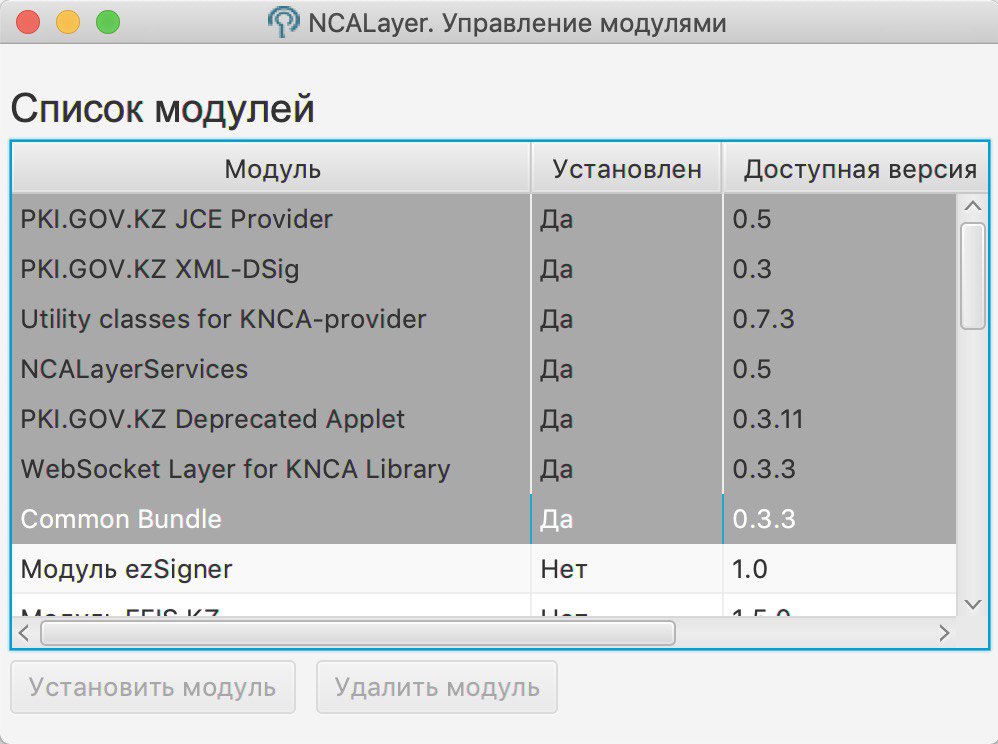998x744 pixels.
Task: Select PKI.GOV.KZ Deprecated Applet module
Action: (x=484, y=419)
